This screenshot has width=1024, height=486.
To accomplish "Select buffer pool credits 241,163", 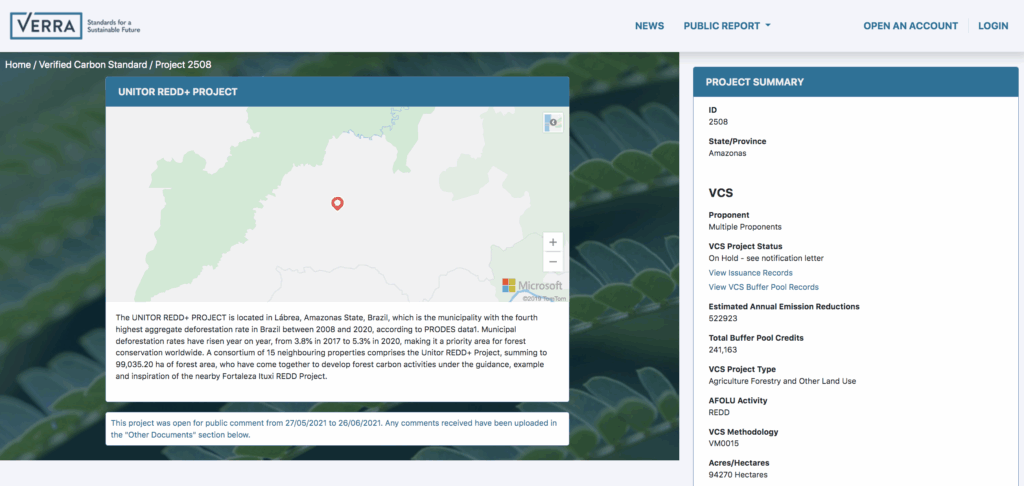I will click(724, 351).
